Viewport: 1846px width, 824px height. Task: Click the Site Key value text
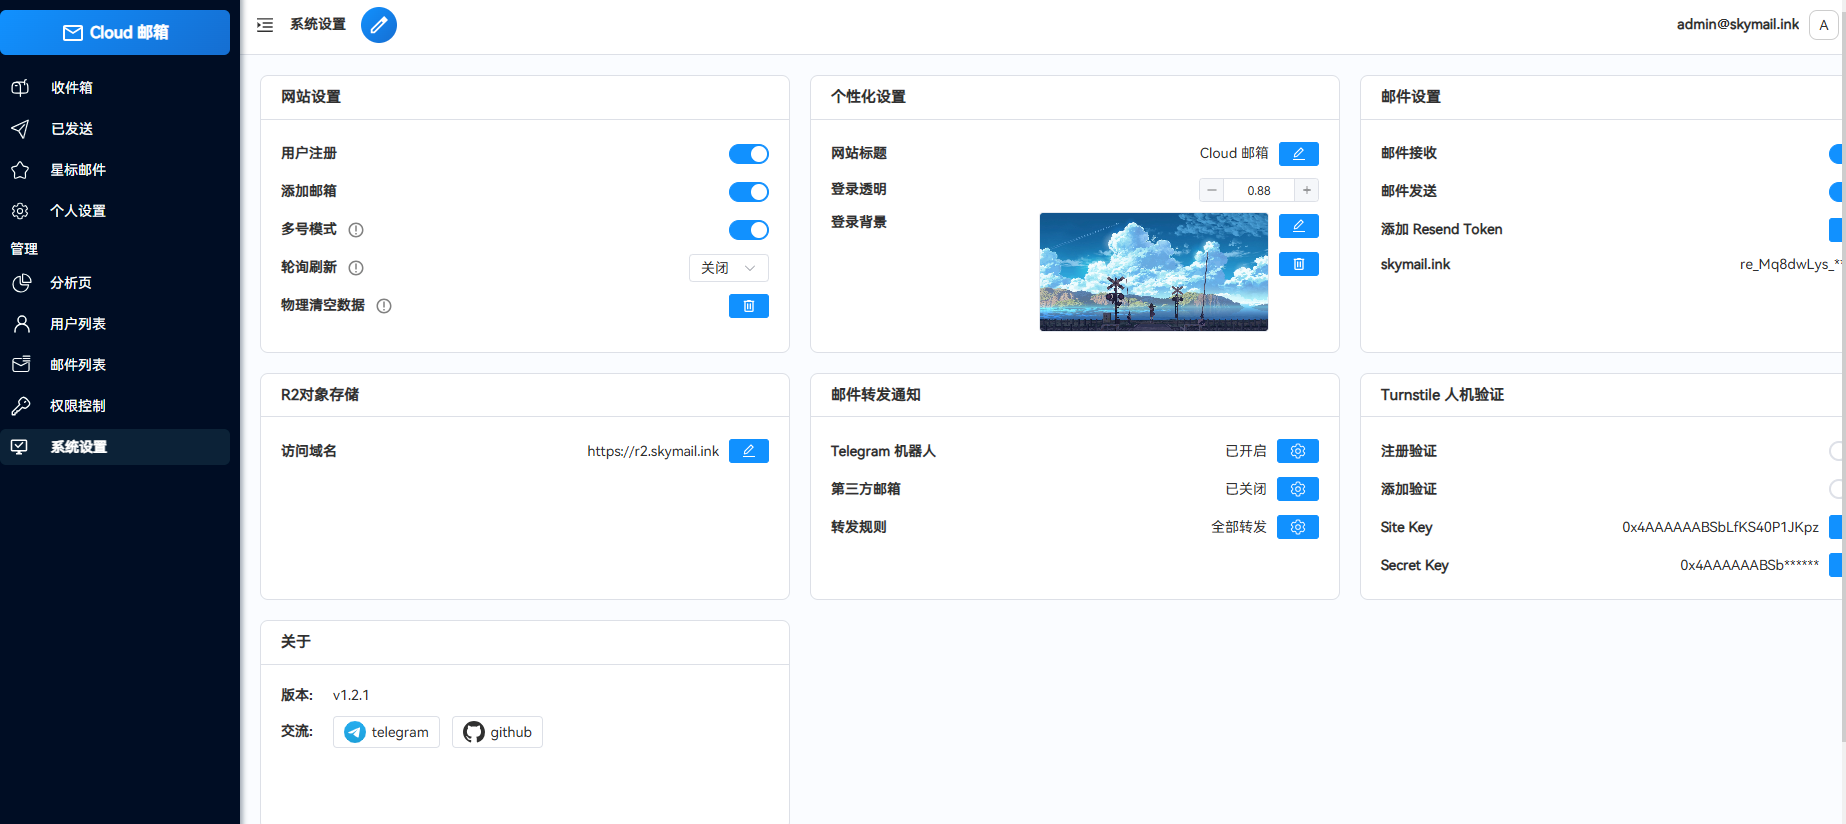point(1720,527)
